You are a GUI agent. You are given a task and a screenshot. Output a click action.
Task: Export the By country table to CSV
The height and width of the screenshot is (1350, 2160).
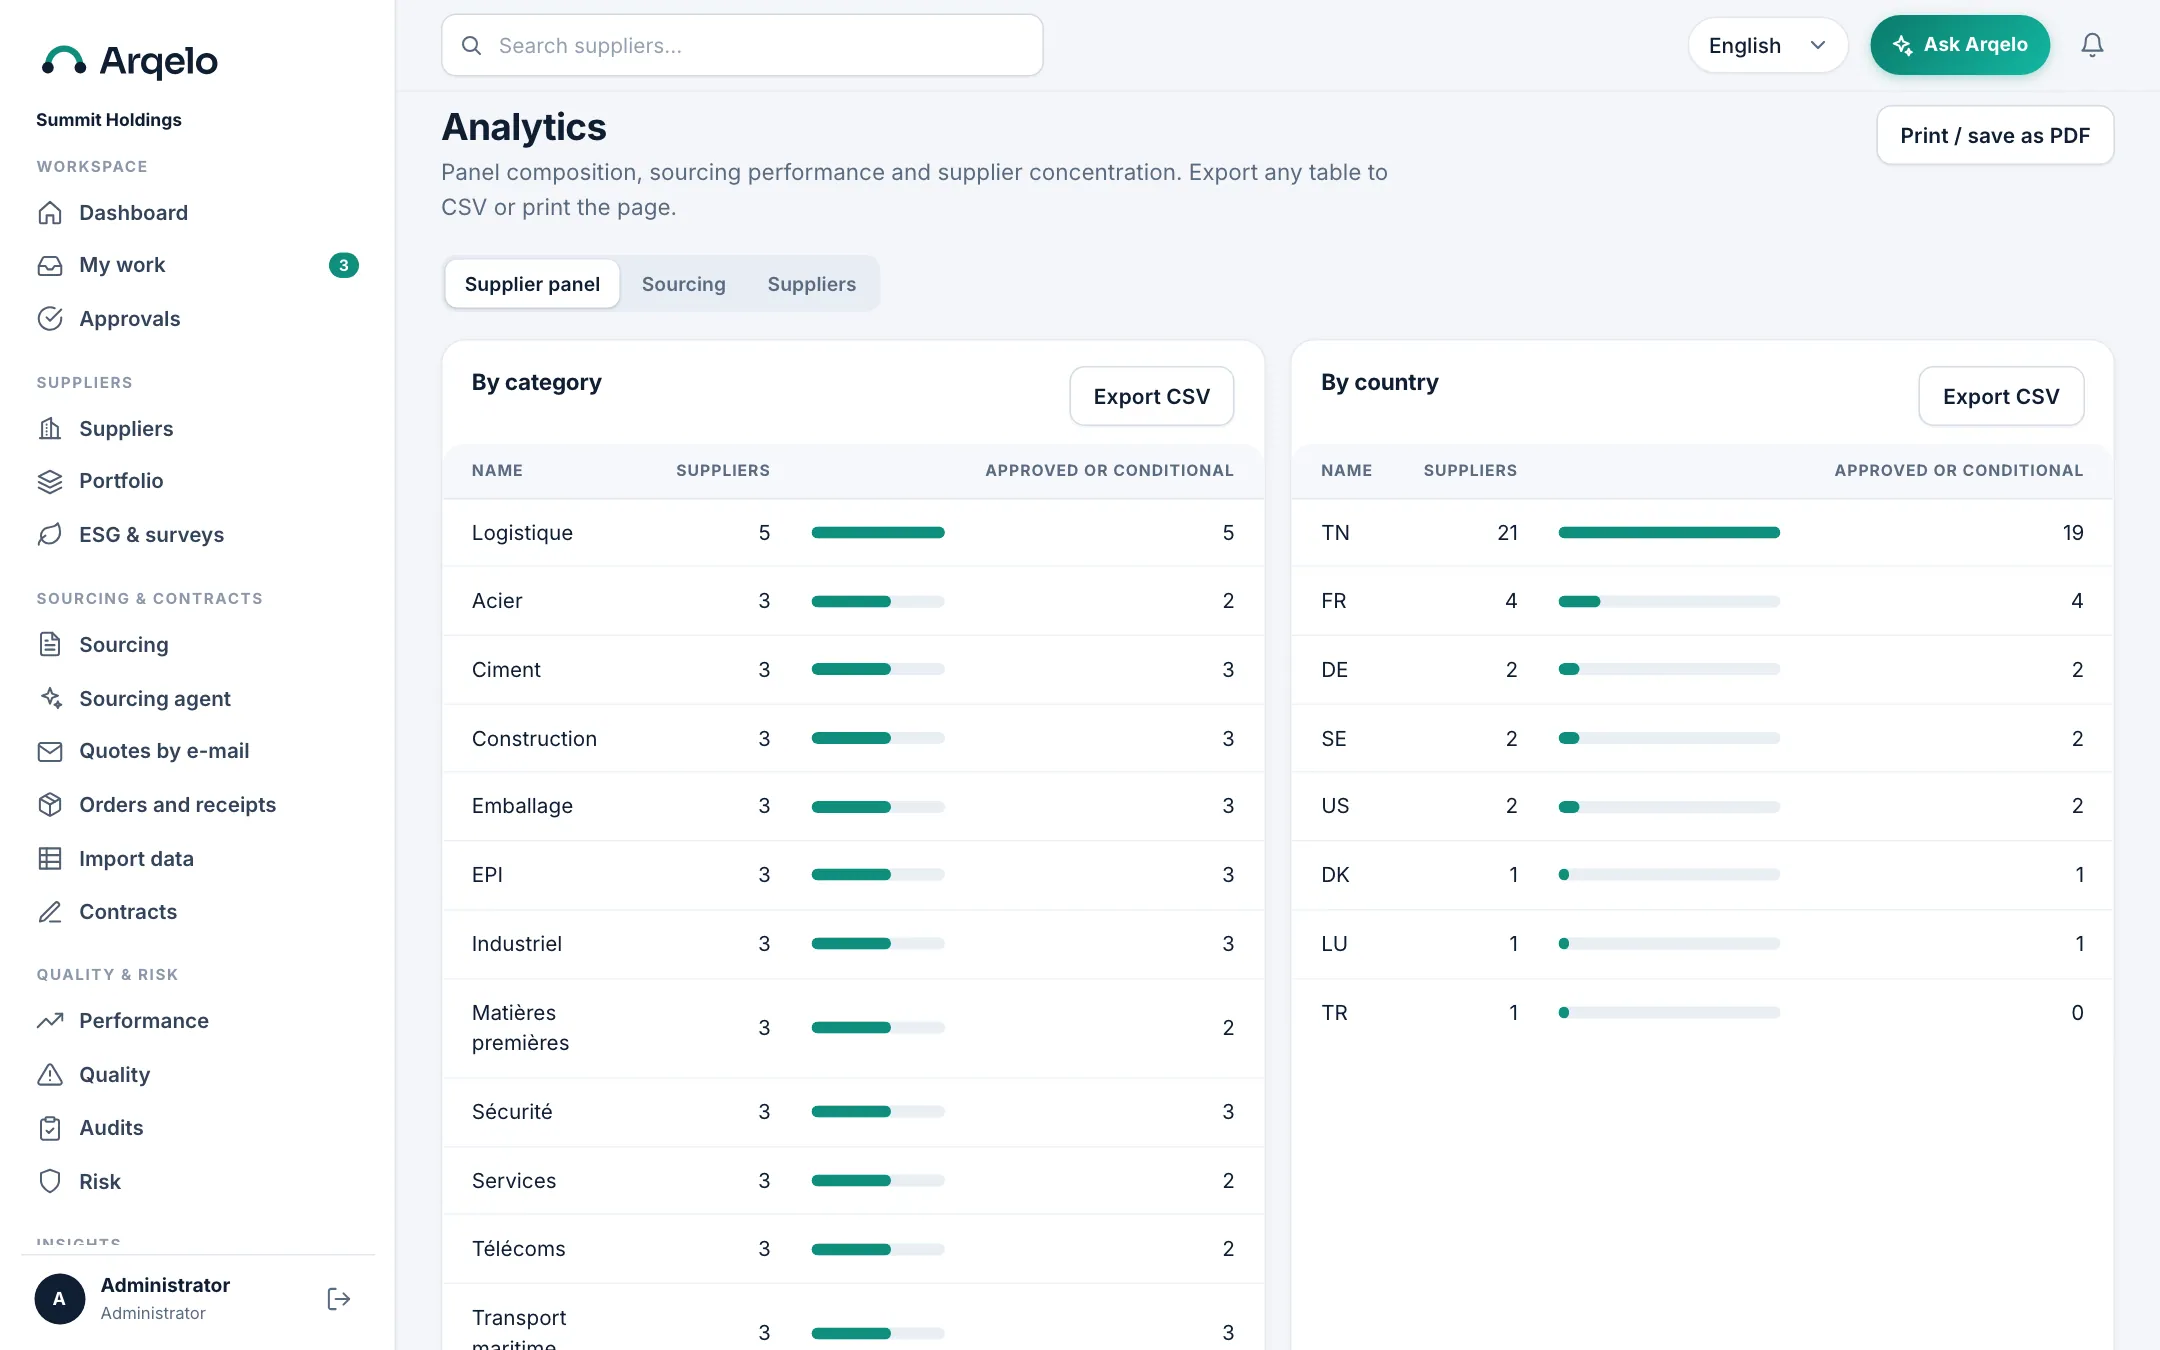point(2001,396)
